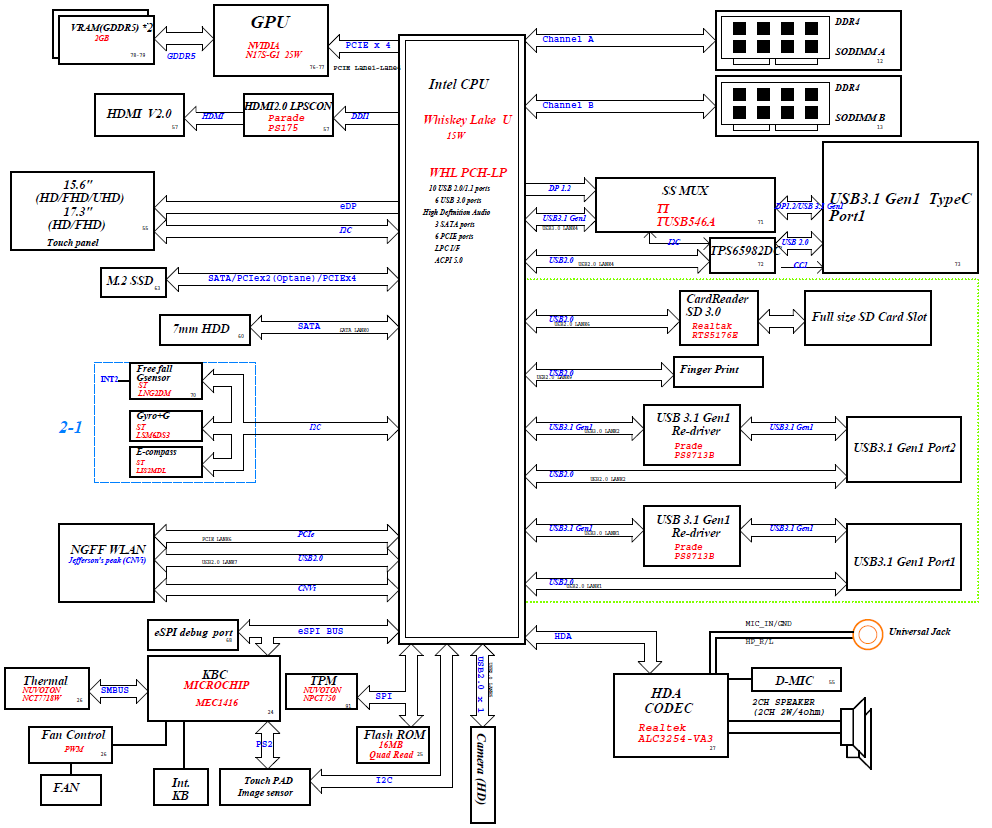Click the M.2 SSD block
Screen dimensions: 992x828
click(133, 282)
